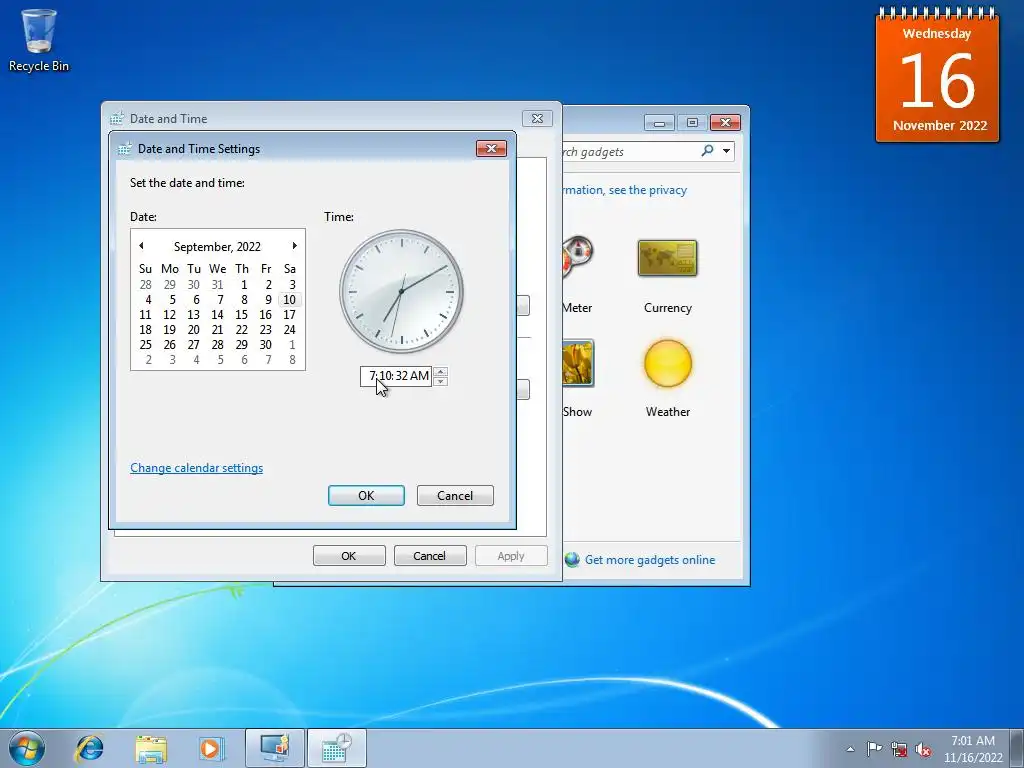This screenshot has height=768, width=1024.
Task: Open the search options dropdown arrow in gadgets window
Action: (726, 151)
